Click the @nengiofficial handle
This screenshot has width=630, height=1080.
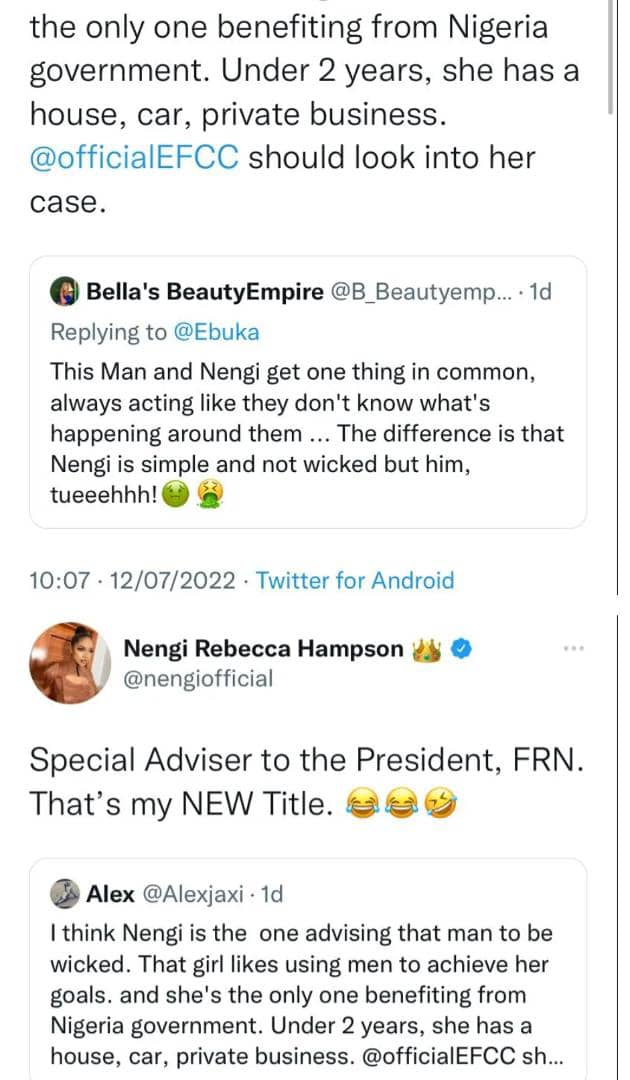tap(197, 679)
